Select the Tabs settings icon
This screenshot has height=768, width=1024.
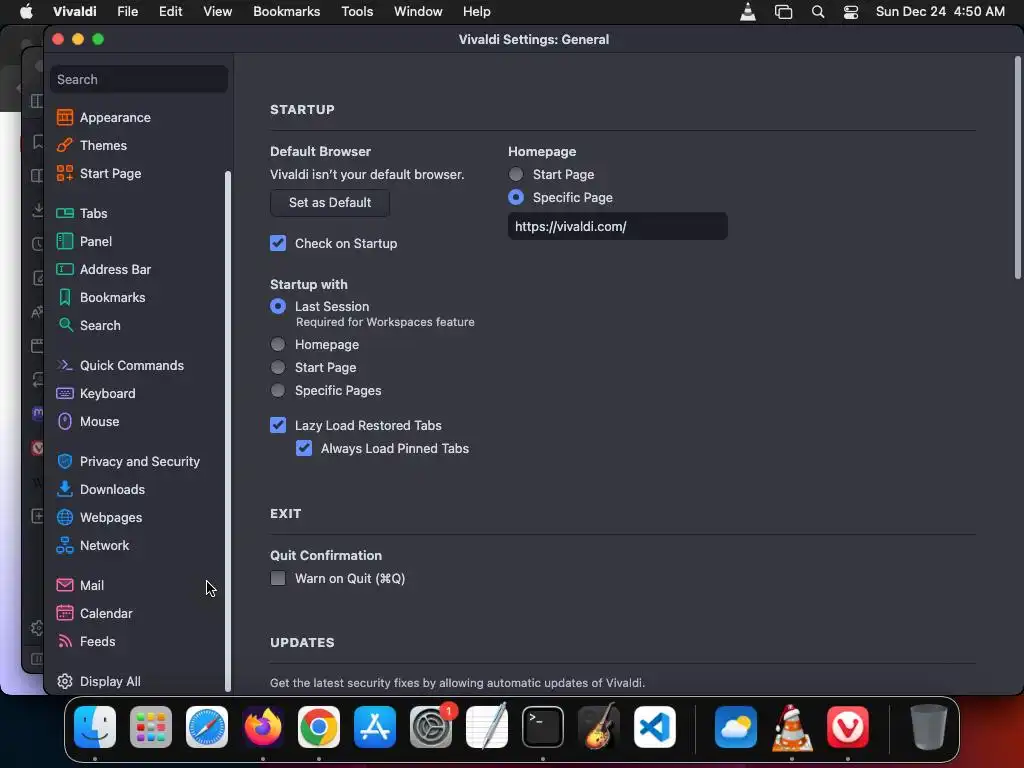tap(65, 213)
